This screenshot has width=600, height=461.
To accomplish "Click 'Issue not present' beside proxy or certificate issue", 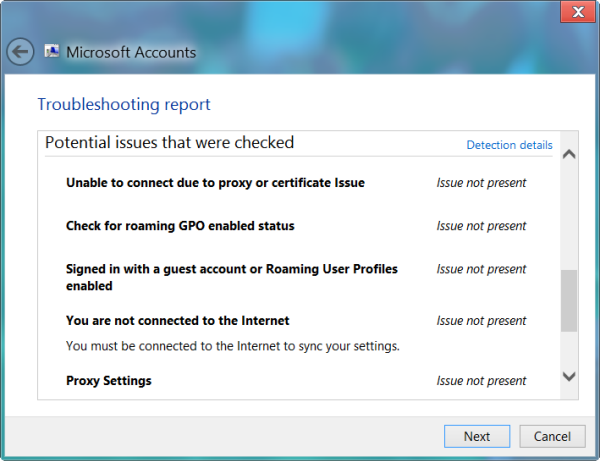I will click(x=481, y=183).
